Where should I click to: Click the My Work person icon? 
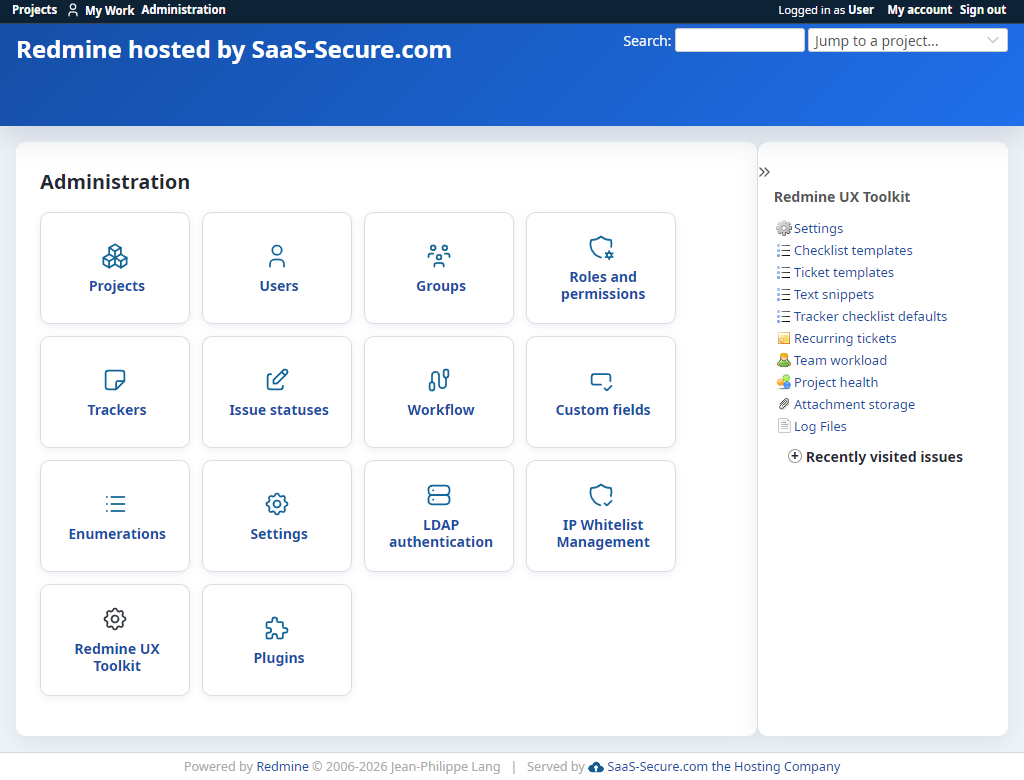[x=73, y=10]
